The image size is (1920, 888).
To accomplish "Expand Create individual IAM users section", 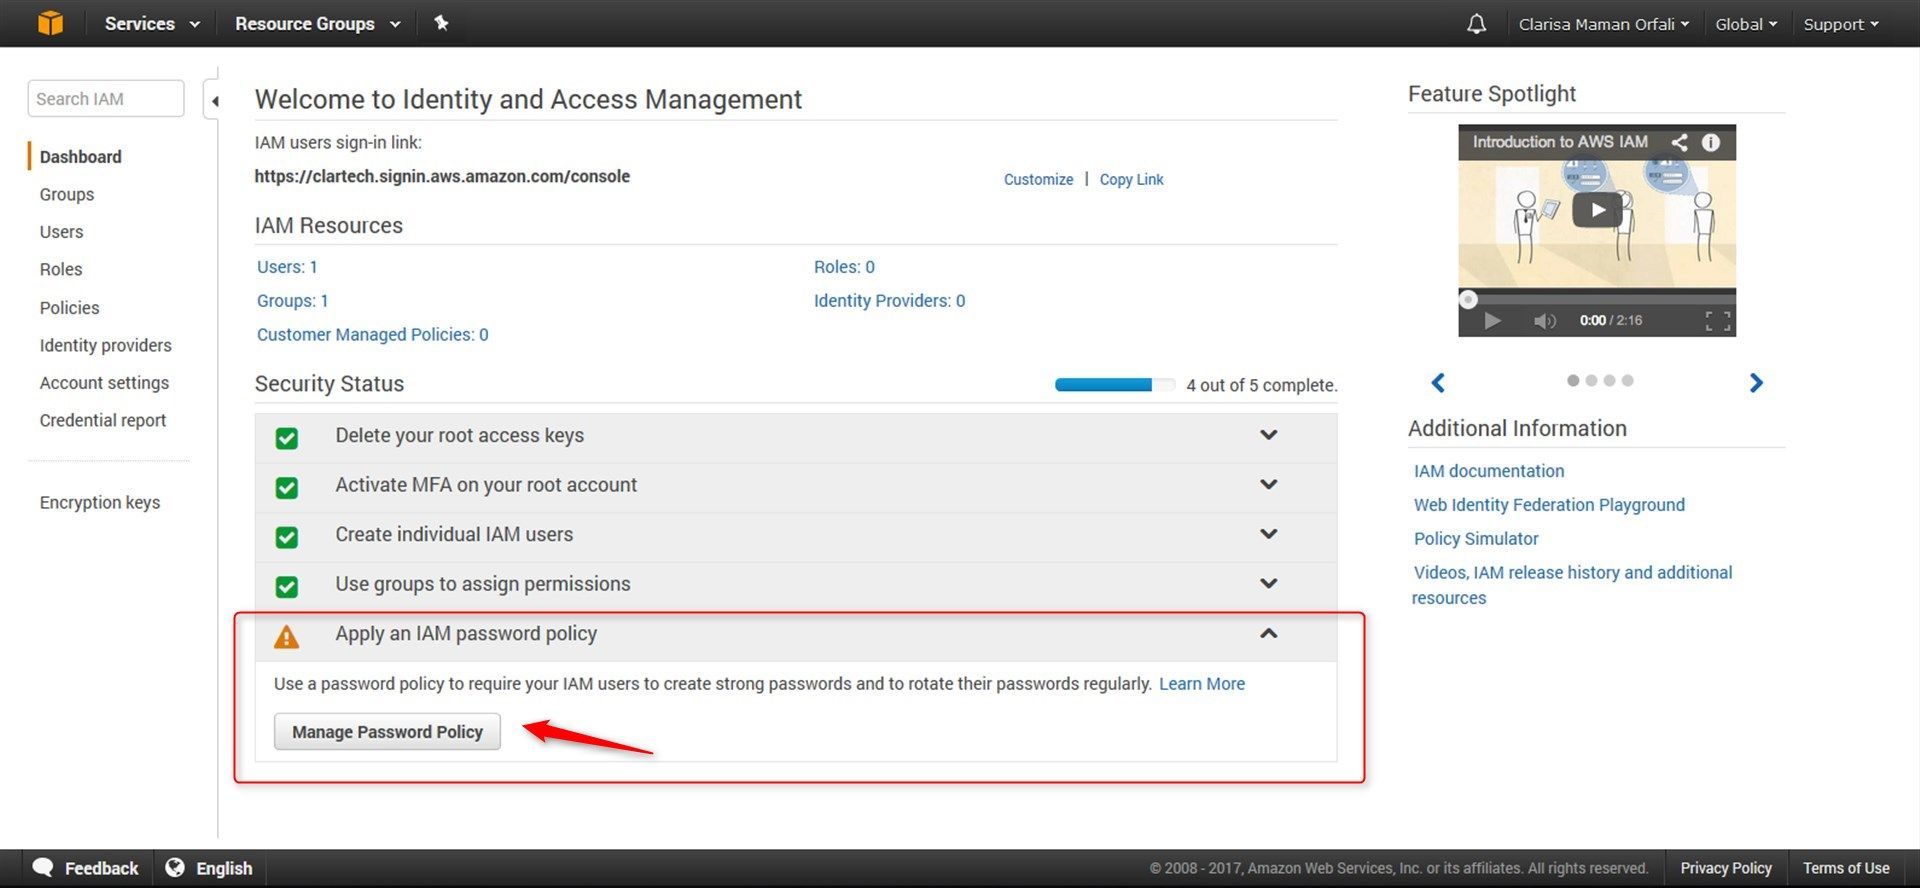I will coord(1268,534).
